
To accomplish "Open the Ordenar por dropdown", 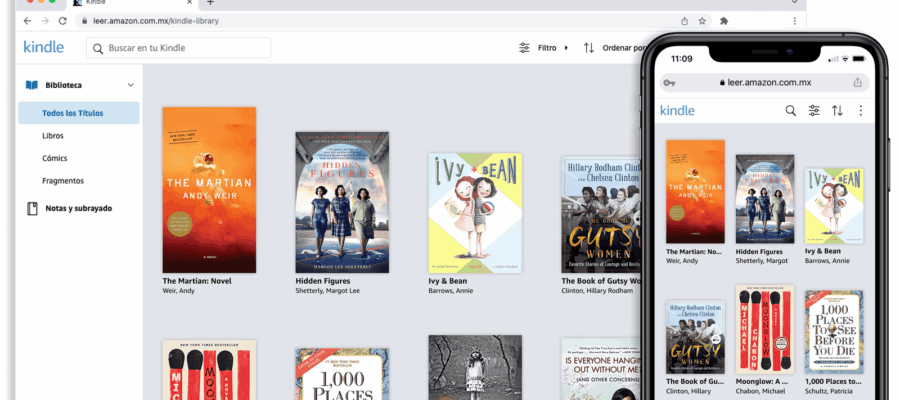I will click(622, 48).
